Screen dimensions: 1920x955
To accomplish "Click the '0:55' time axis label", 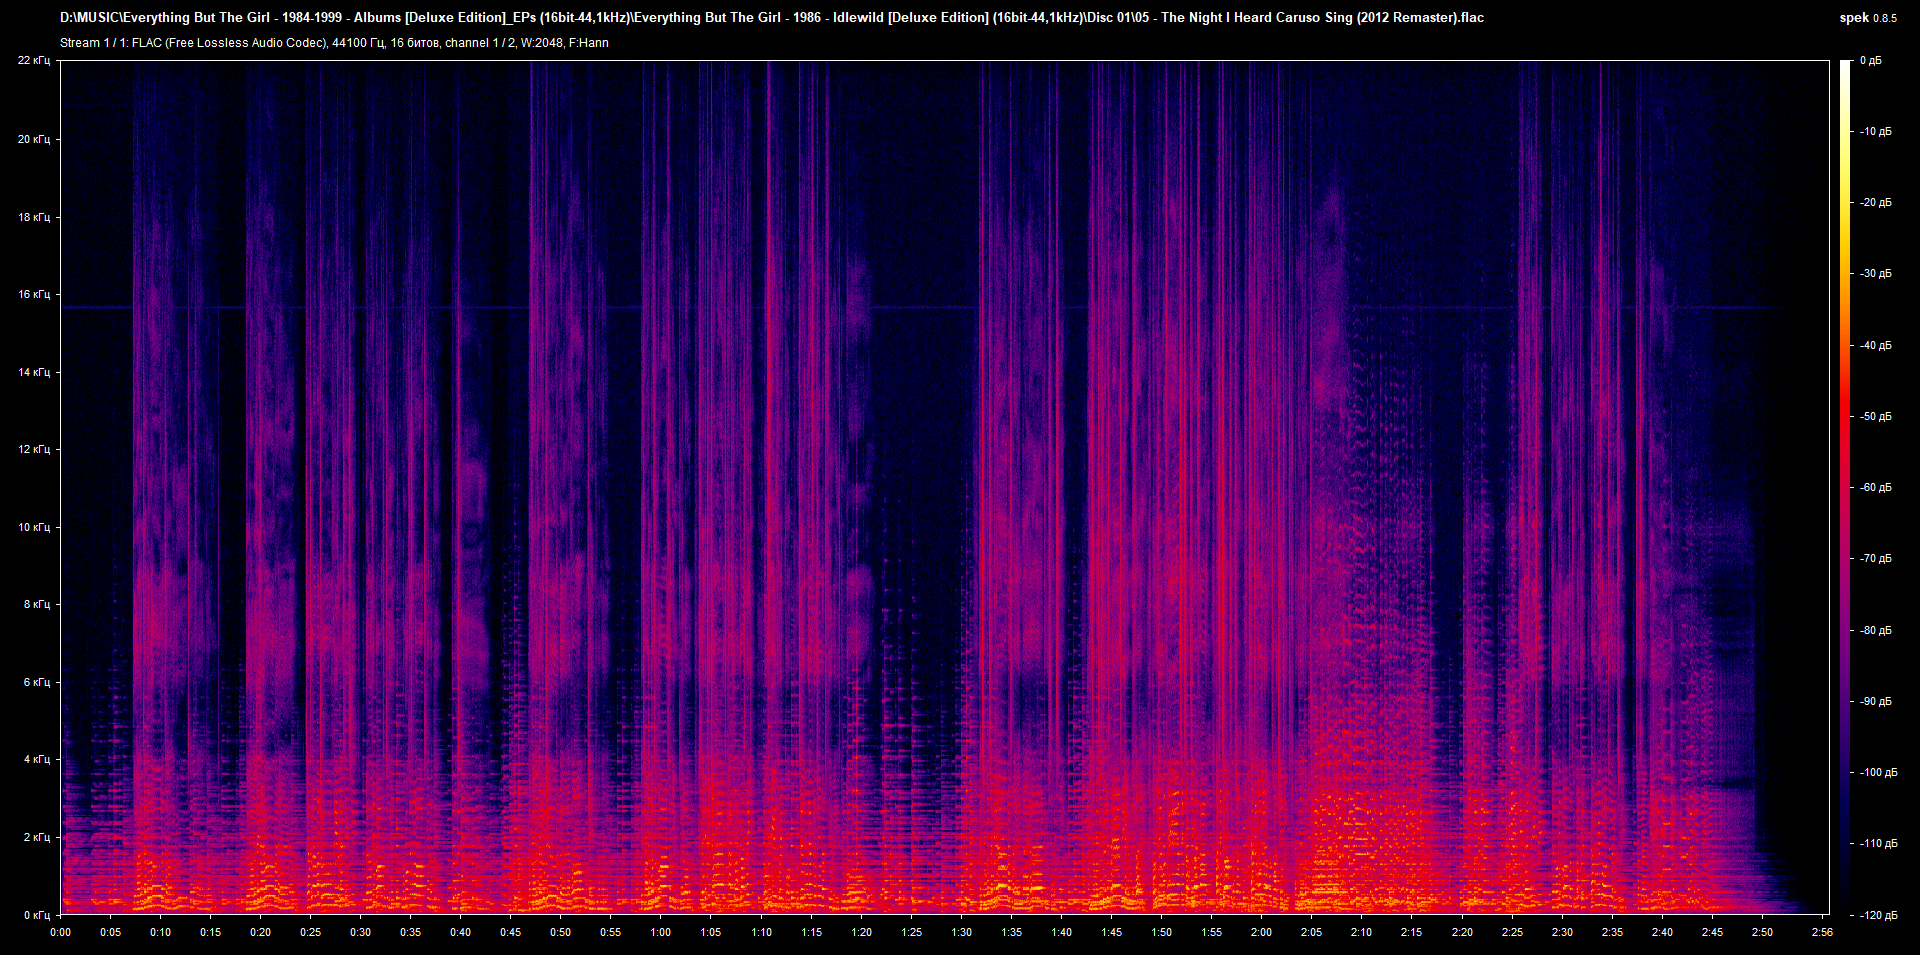I will coord(610,932).
